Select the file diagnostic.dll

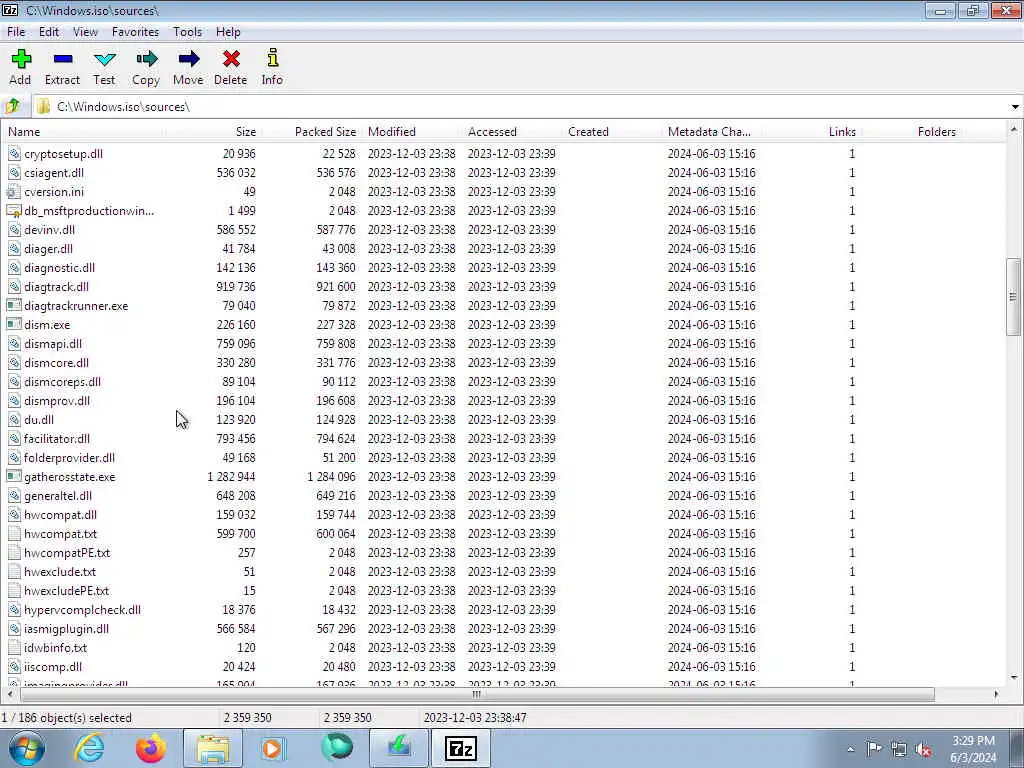pyautogui.click(x=59, y=267)
